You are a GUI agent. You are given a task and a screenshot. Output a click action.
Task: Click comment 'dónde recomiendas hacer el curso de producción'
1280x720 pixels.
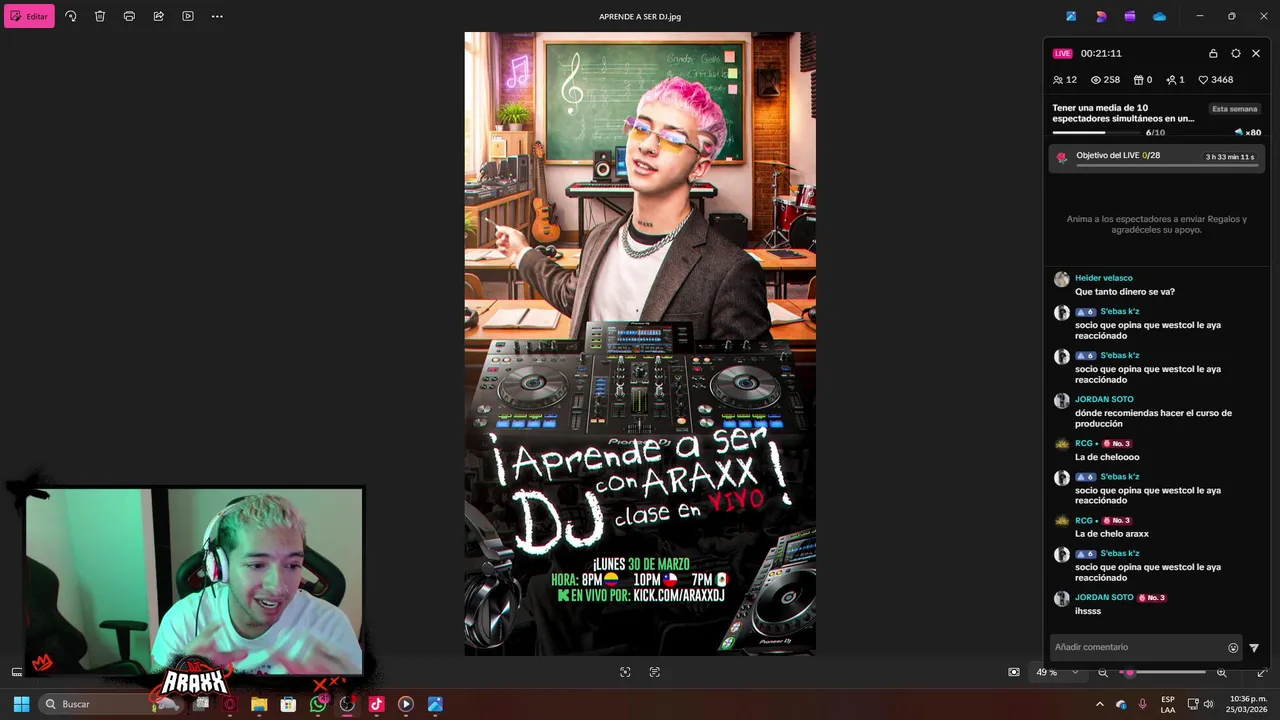click(1153, 418)
